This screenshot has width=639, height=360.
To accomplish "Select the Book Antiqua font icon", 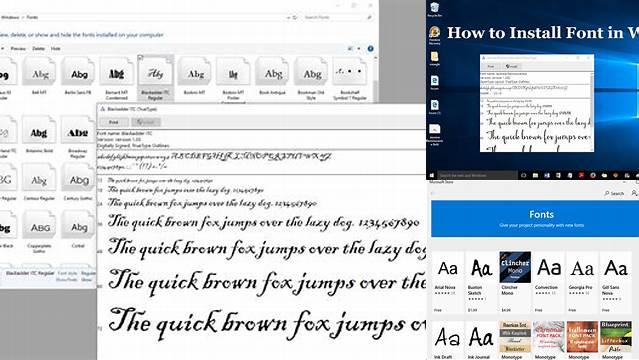I will pyautogui.click(x=272, y=73).
